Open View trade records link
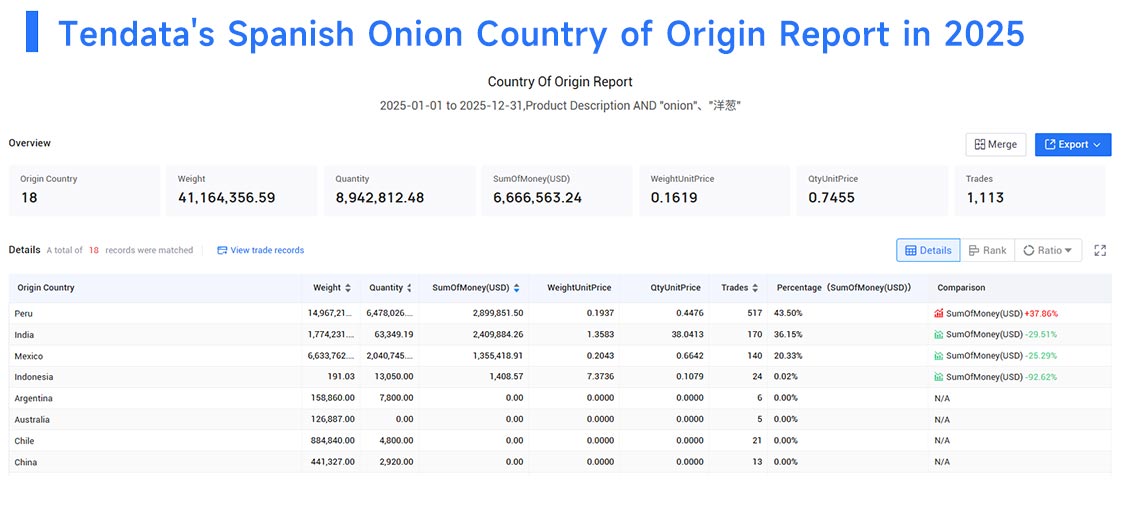This screenshot has width=1123, height=523. click(x=261, y=250)
